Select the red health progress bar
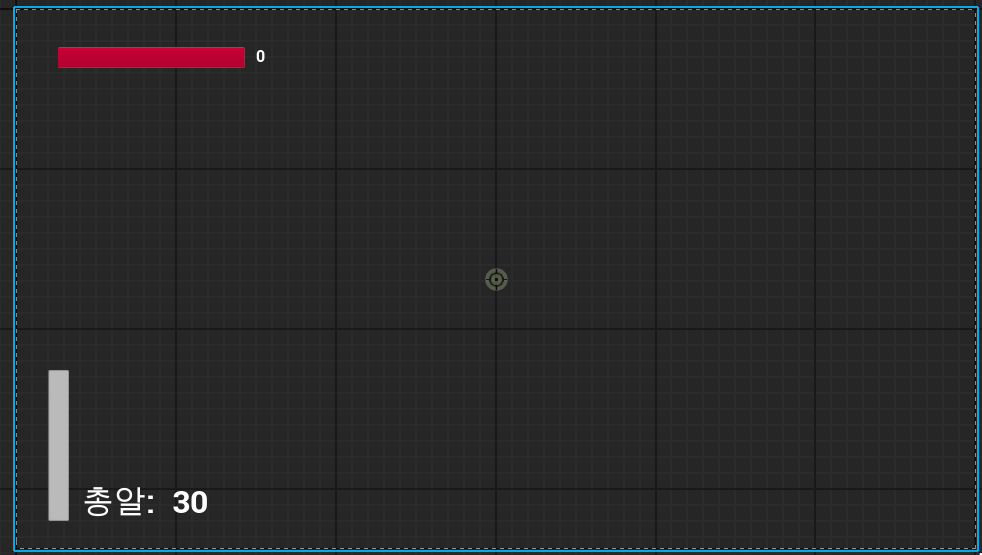982x555 pixels. tap(152, 58)
